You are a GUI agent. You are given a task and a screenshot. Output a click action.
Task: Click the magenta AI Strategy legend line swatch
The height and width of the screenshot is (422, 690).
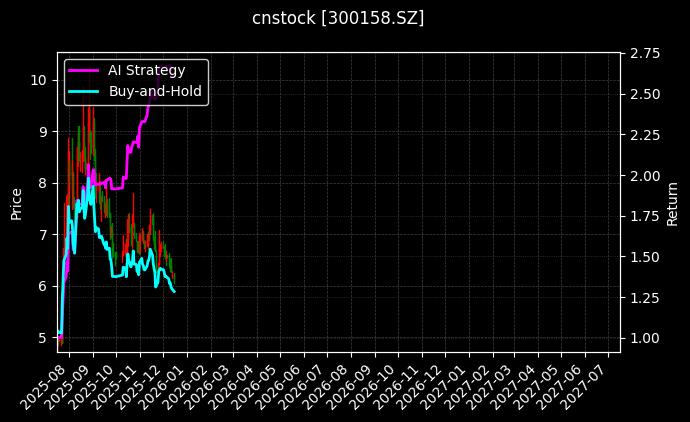coord(84,70)
